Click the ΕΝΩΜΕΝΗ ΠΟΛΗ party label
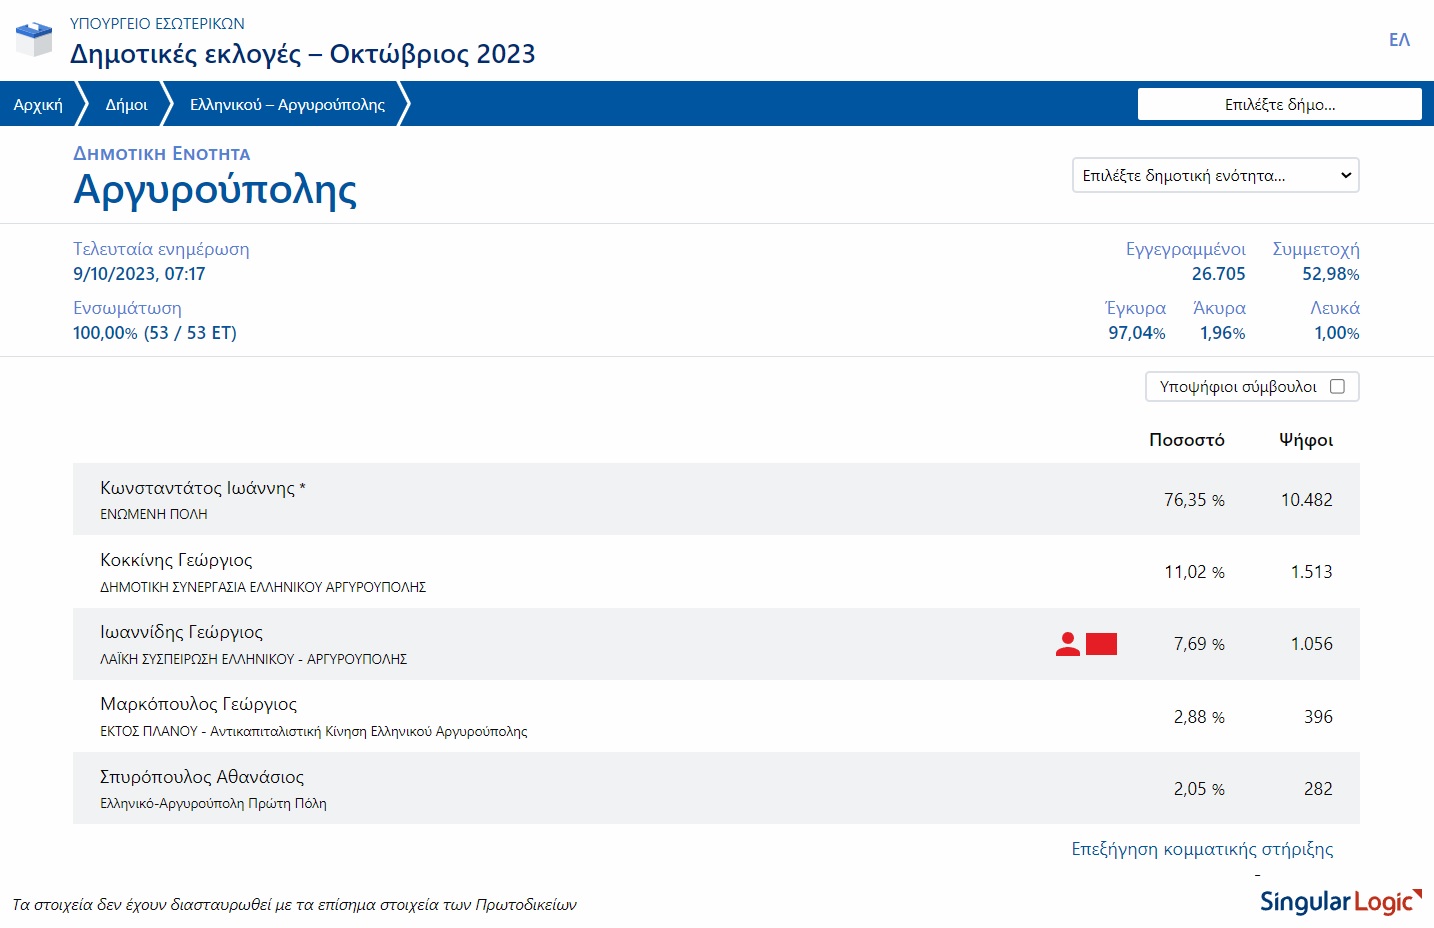1434x928 pixels. tap(154, 514)
